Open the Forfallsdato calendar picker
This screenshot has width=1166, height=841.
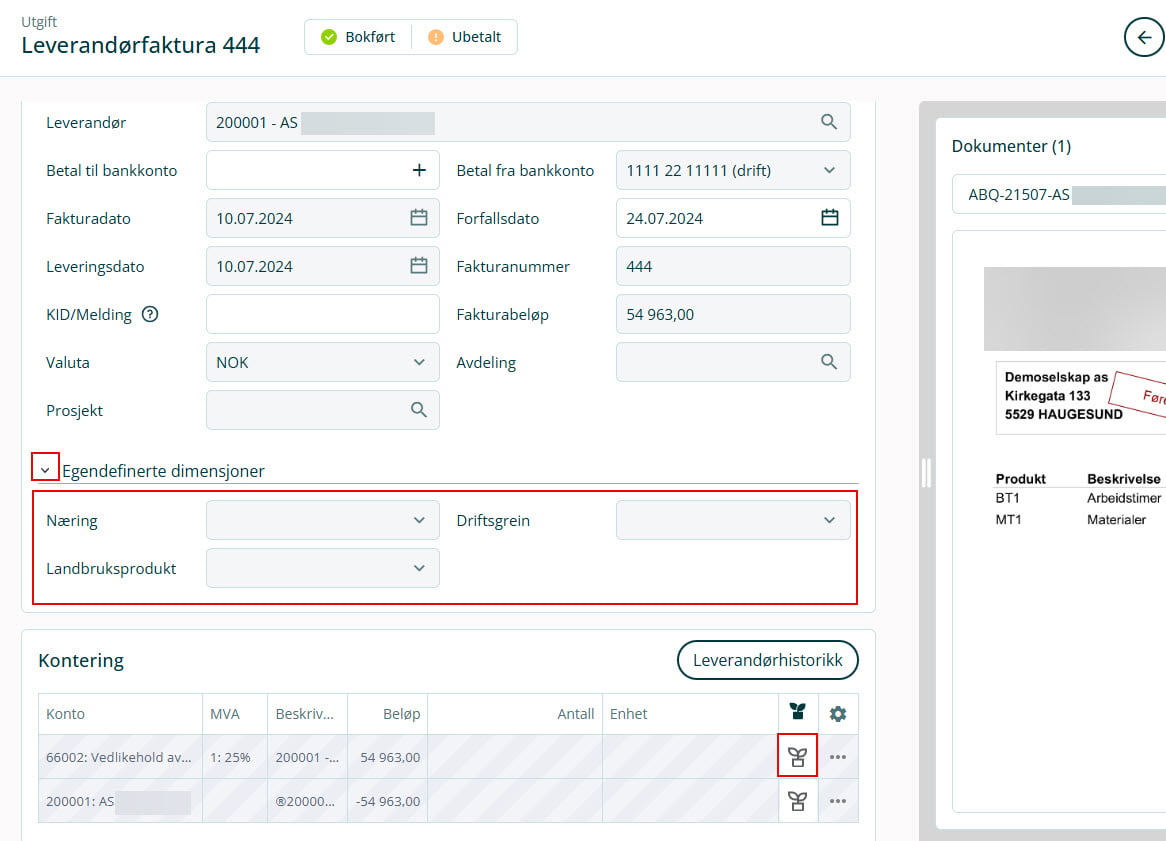click(829, 218)
